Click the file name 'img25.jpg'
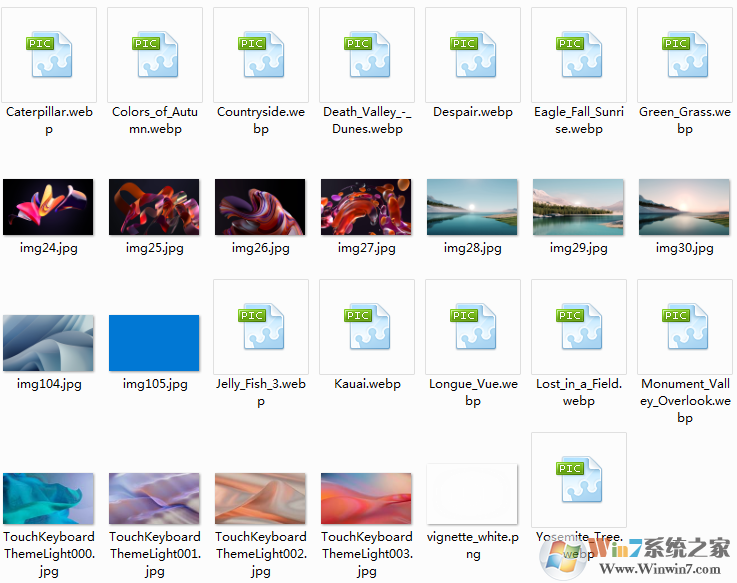This screenshot has width=737, height=583. [x=155, y=248]
